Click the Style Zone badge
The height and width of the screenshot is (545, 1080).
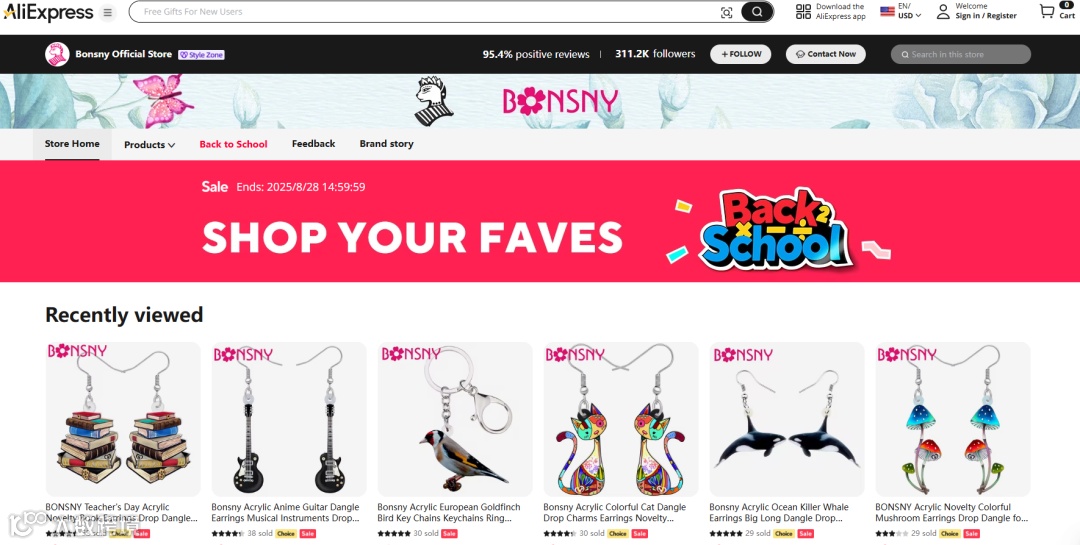click(201, 55)
